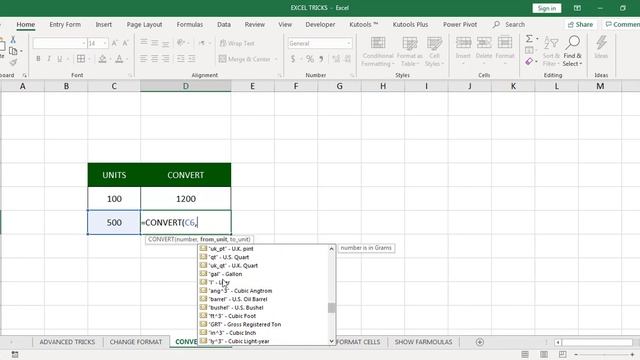Open the Developer ribbon tab
This screenshot has height=360, width=640.
pos(320,24)
